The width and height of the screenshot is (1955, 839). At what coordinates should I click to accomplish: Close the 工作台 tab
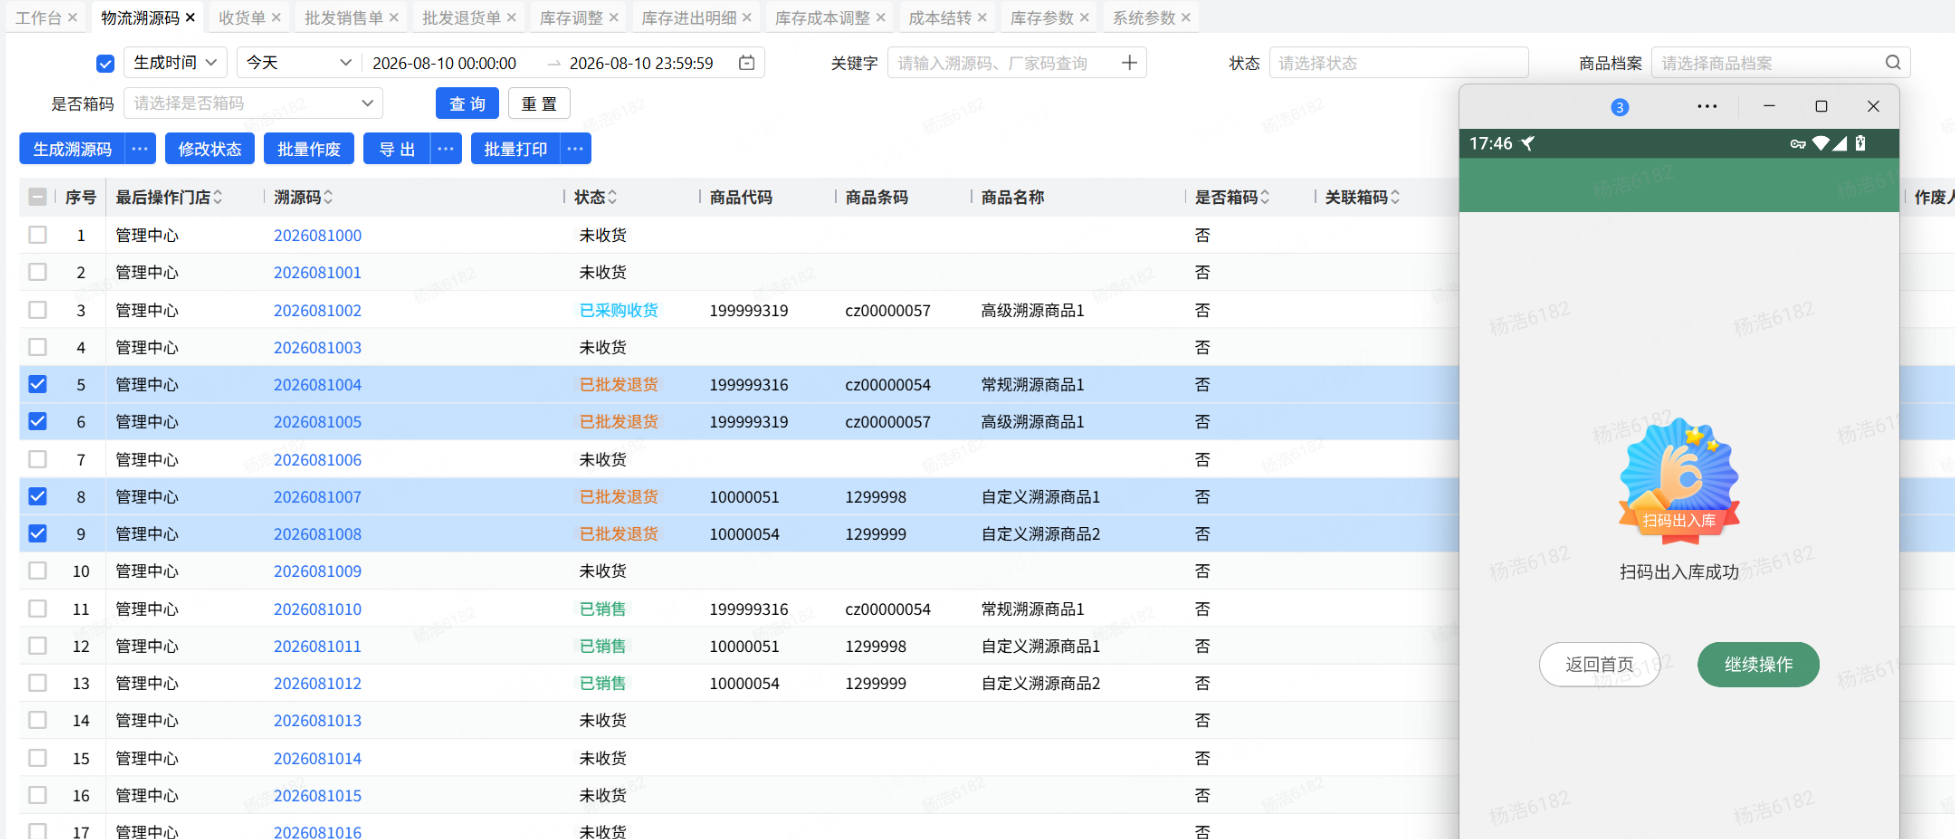pos(72,18)
